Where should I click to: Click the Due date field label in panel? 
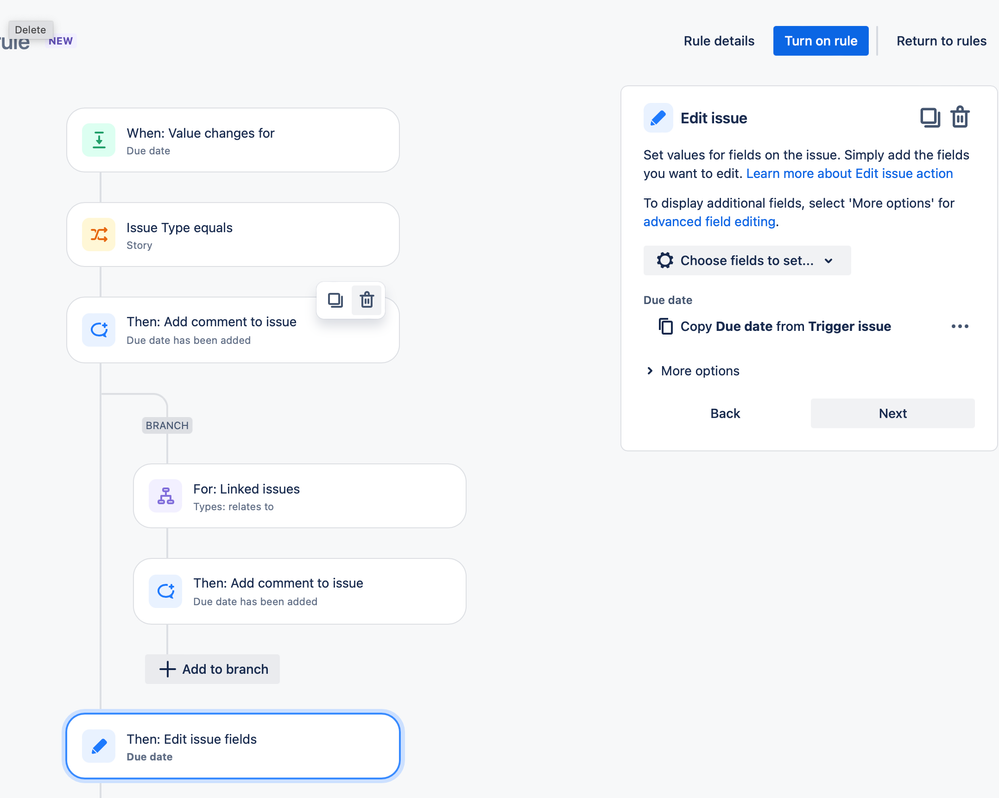[668, 300]
